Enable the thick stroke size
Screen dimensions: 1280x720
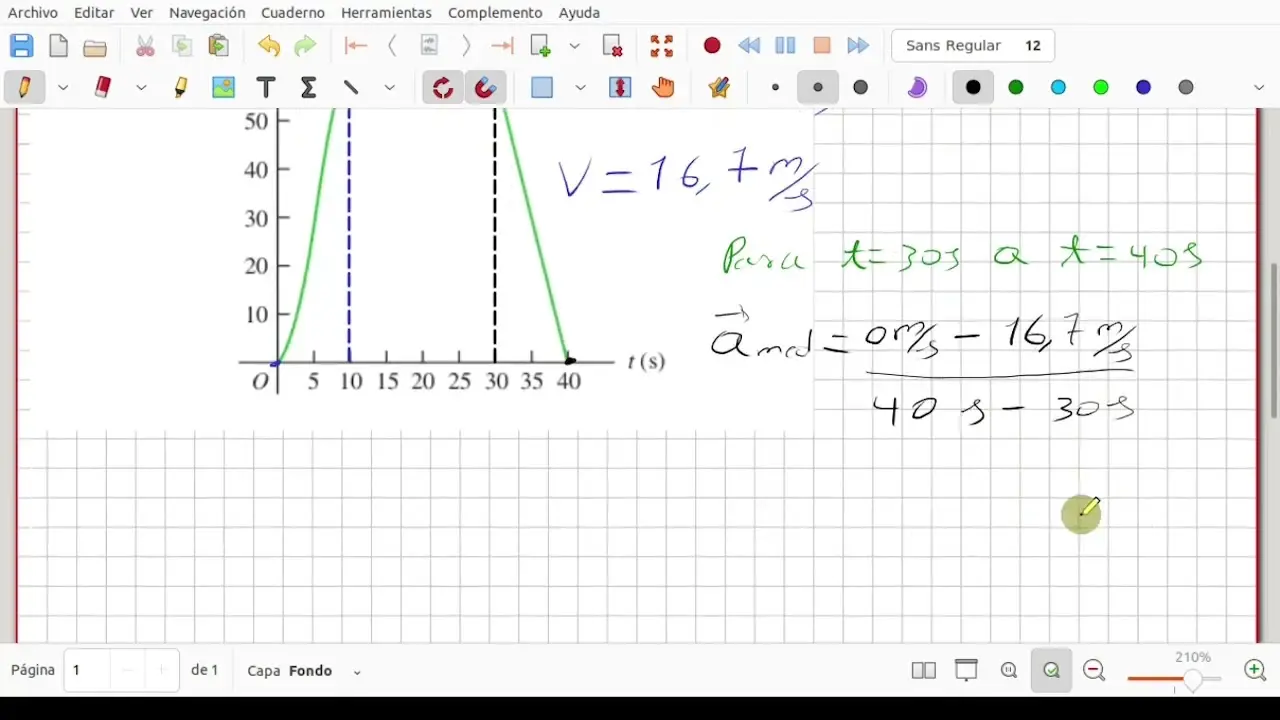pyautogui.click(x=860, y=87)
